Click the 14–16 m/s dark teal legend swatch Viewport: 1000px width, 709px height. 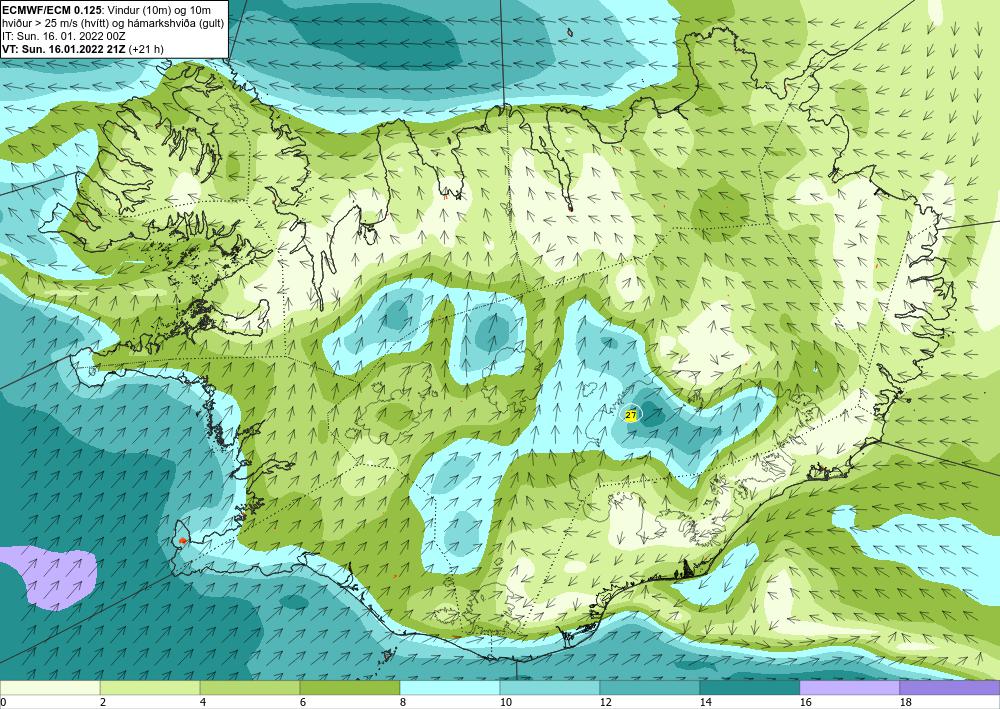tap(750, 688)
